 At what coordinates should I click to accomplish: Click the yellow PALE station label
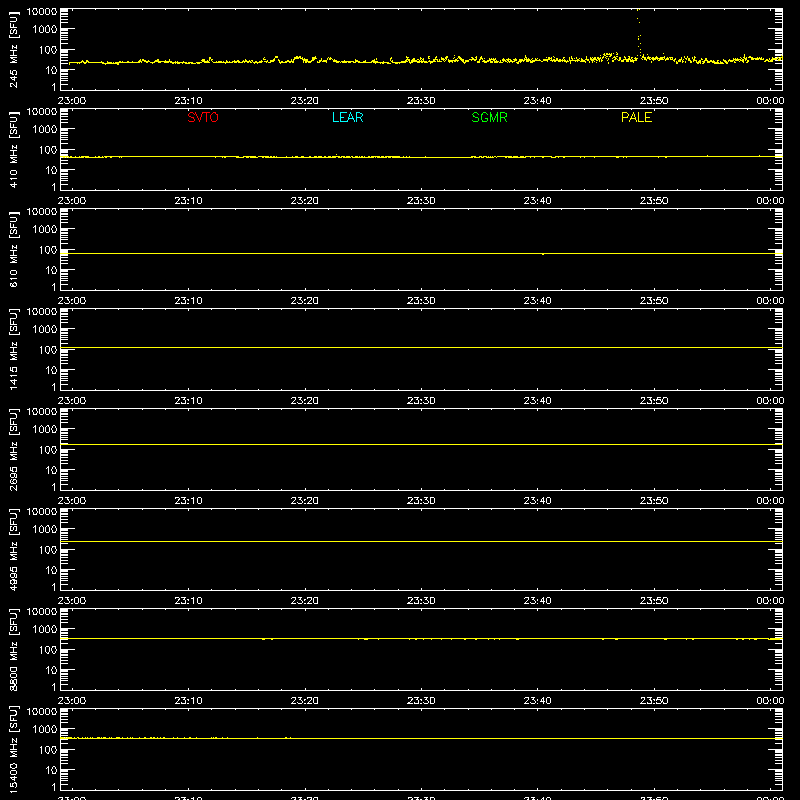click(636, 117)
